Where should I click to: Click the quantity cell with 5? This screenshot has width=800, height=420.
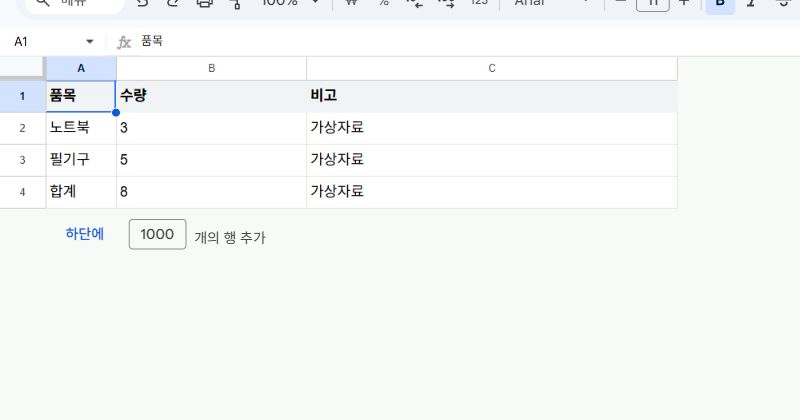(211, 160)
